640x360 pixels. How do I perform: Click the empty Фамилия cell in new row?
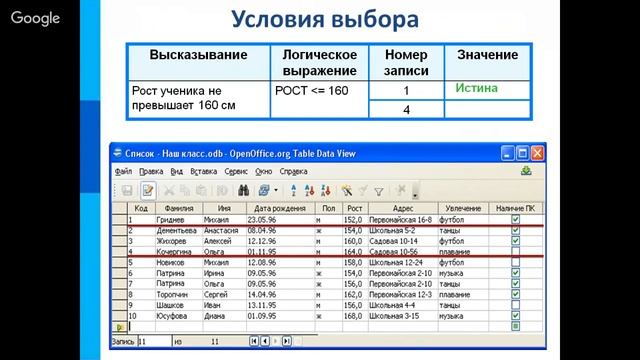pyautogui.click(x=179, y=327)
